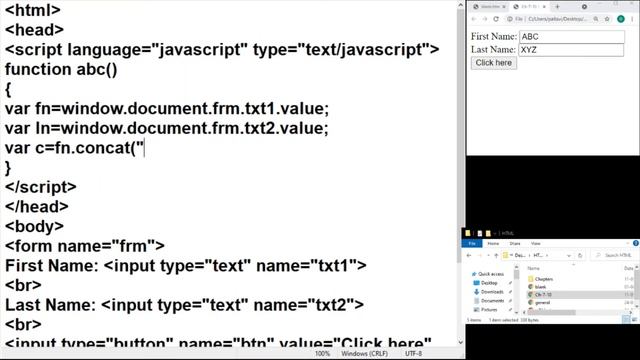The width and height of the screenshot is (640, 360).
Task: Click the 'Click here' button in browser
Action: [x=493, y=63]
